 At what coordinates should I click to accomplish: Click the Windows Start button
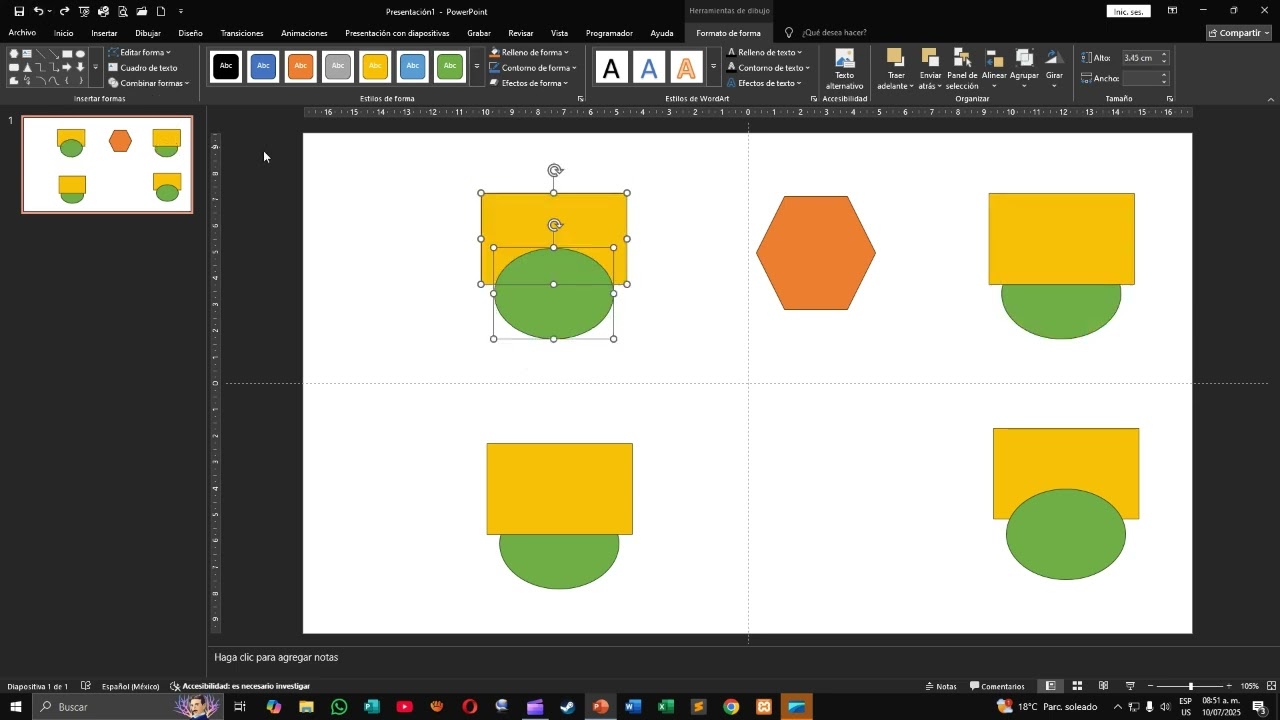[x=16, y=707]
